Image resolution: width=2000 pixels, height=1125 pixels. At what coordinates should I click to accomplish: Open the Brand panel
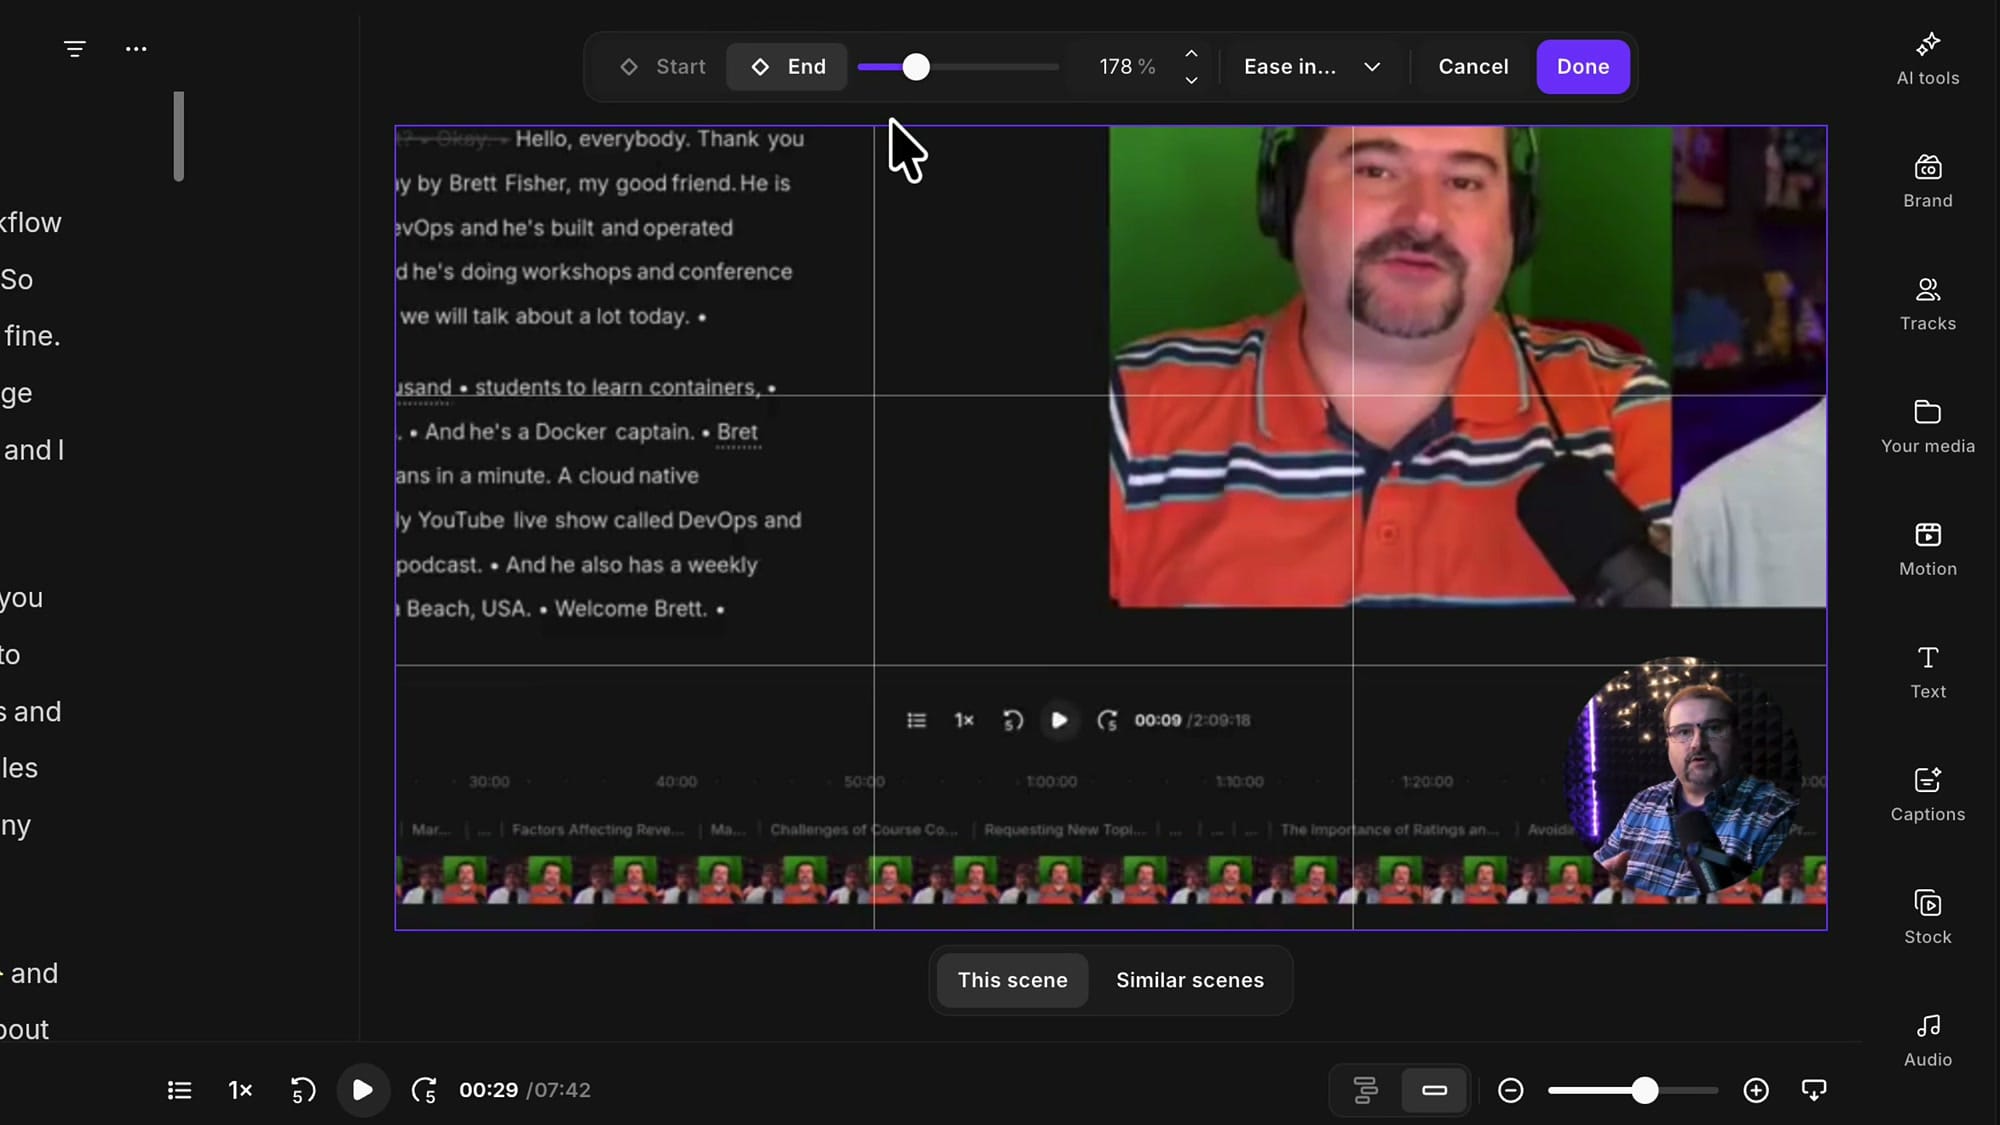[x=1927, y=182]
